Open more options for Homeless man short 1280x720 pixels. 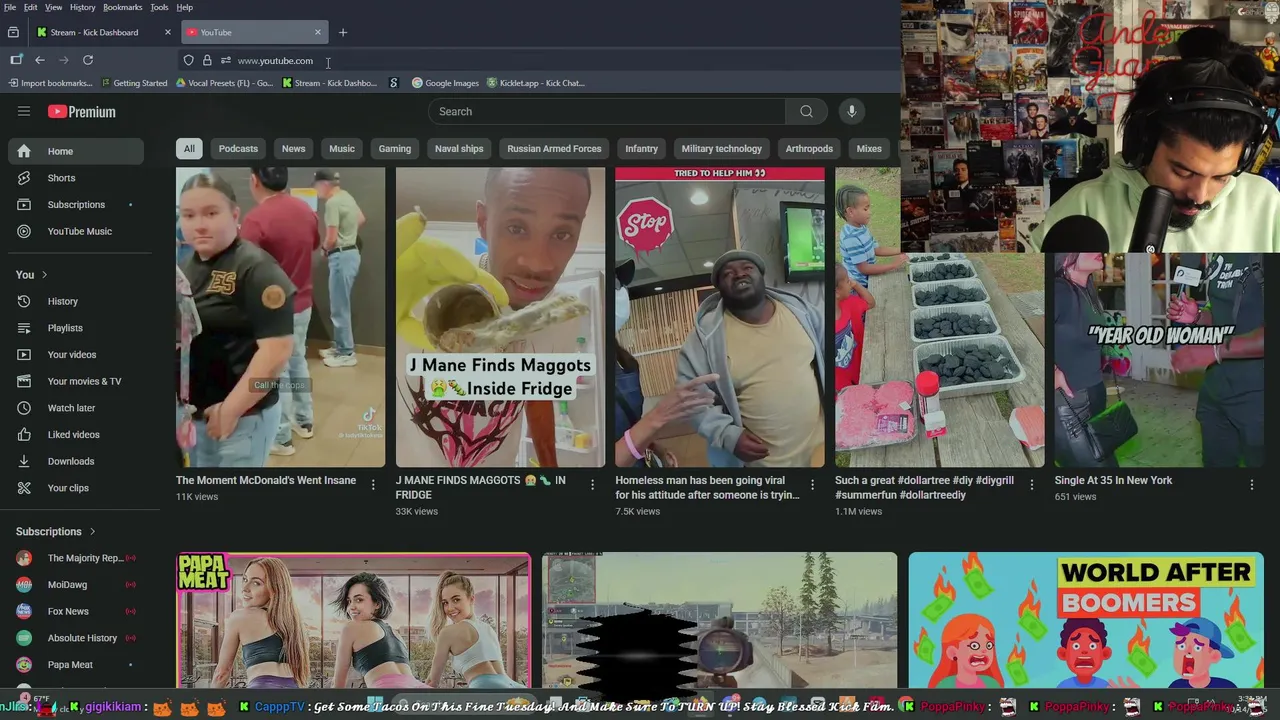812,484
